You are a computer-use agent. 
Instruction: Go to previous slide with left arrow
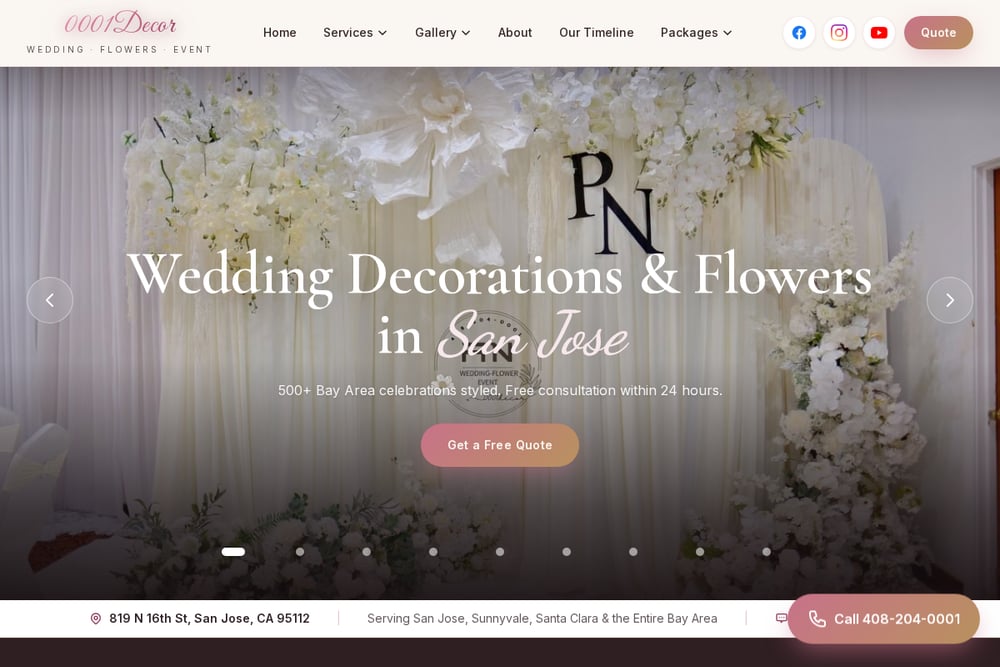[50, 300]
